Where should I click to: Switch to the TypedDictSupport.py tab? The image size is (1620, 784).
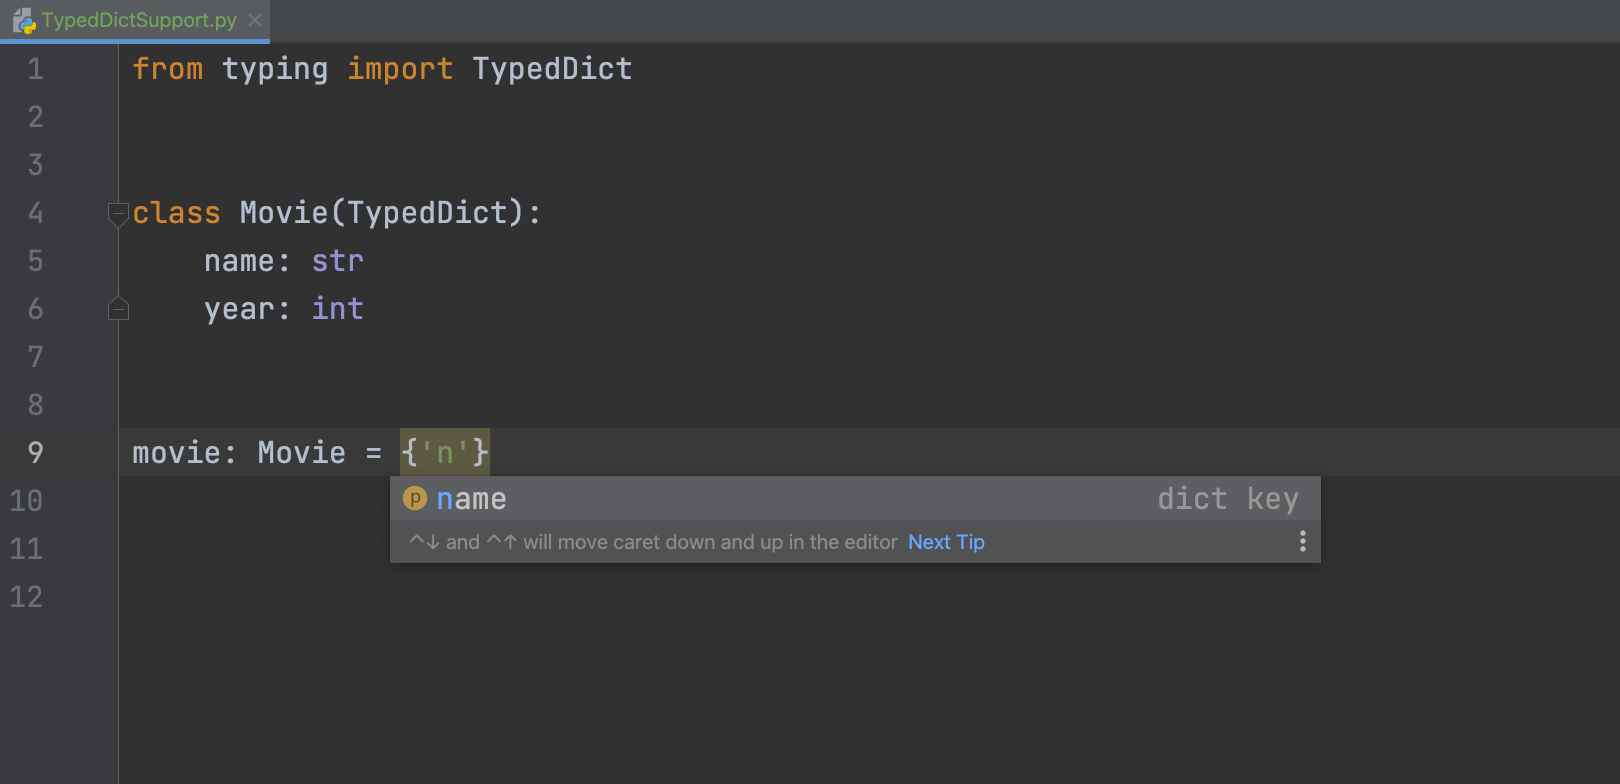coord(139,20)
